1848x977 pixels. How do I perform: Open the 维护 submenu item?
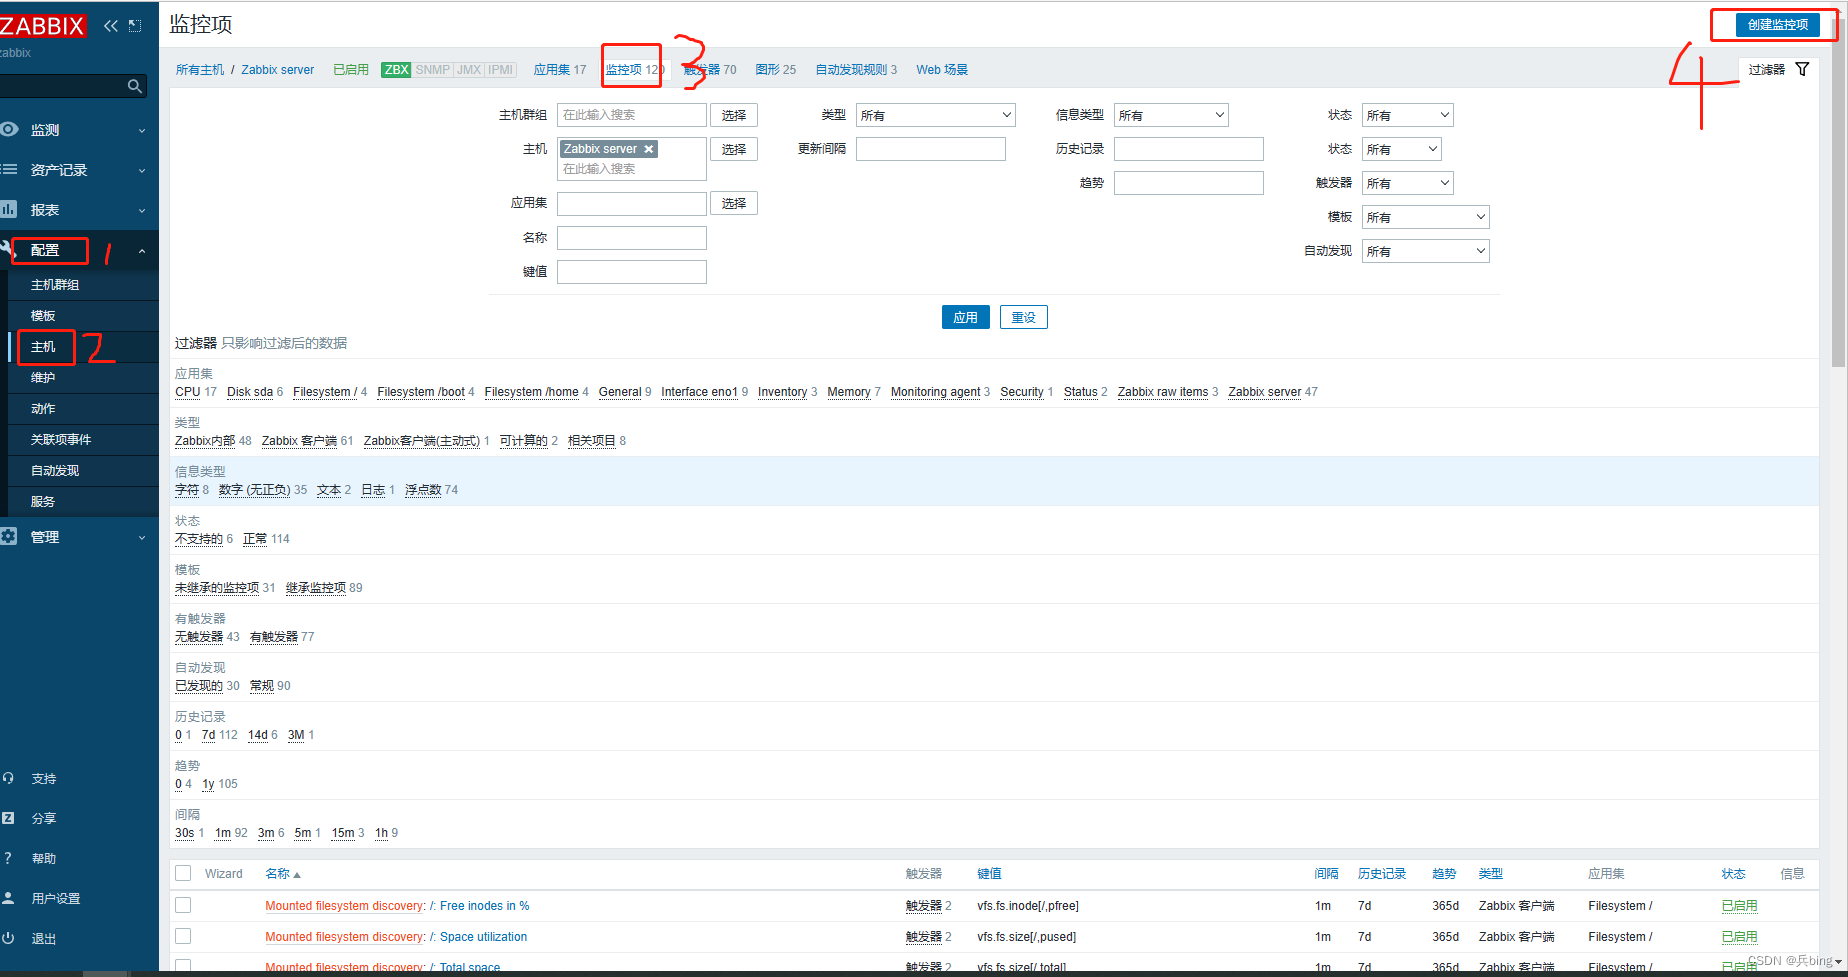pos(43,378)
